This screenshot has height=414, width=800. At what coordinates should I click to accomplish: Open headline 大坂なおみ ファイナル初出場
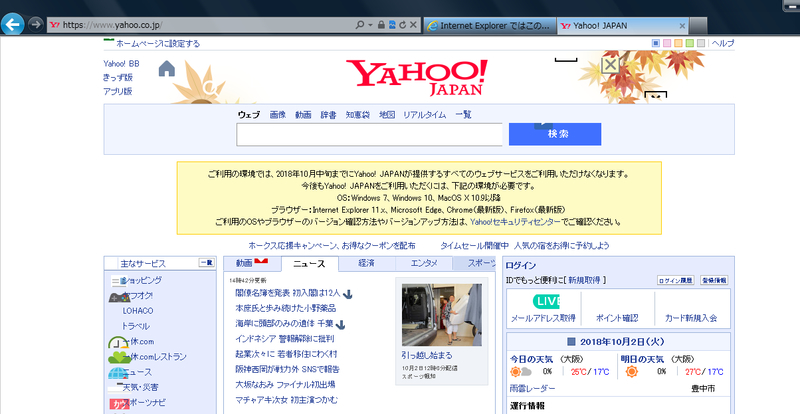[x=285, y=384]
